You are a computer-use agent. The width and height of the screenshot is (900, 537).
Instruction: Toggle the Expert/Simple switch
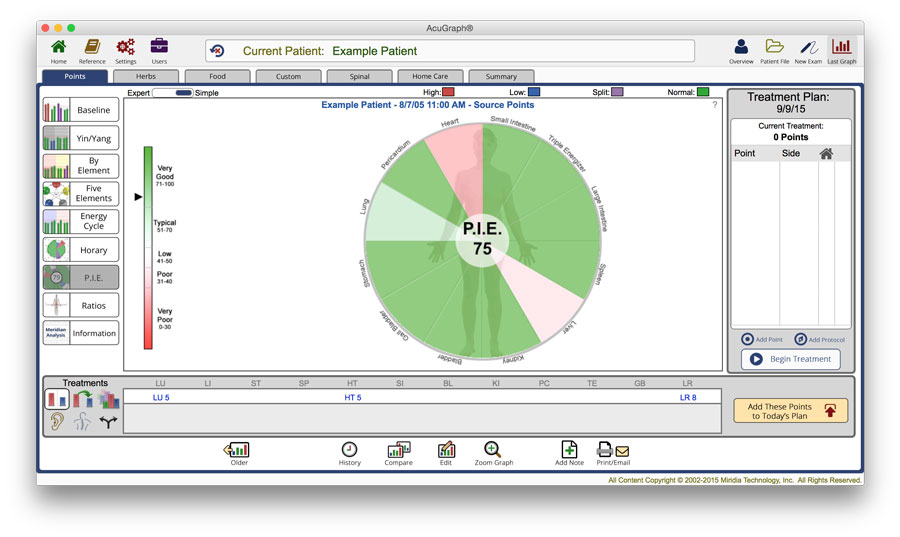(173, 92)
